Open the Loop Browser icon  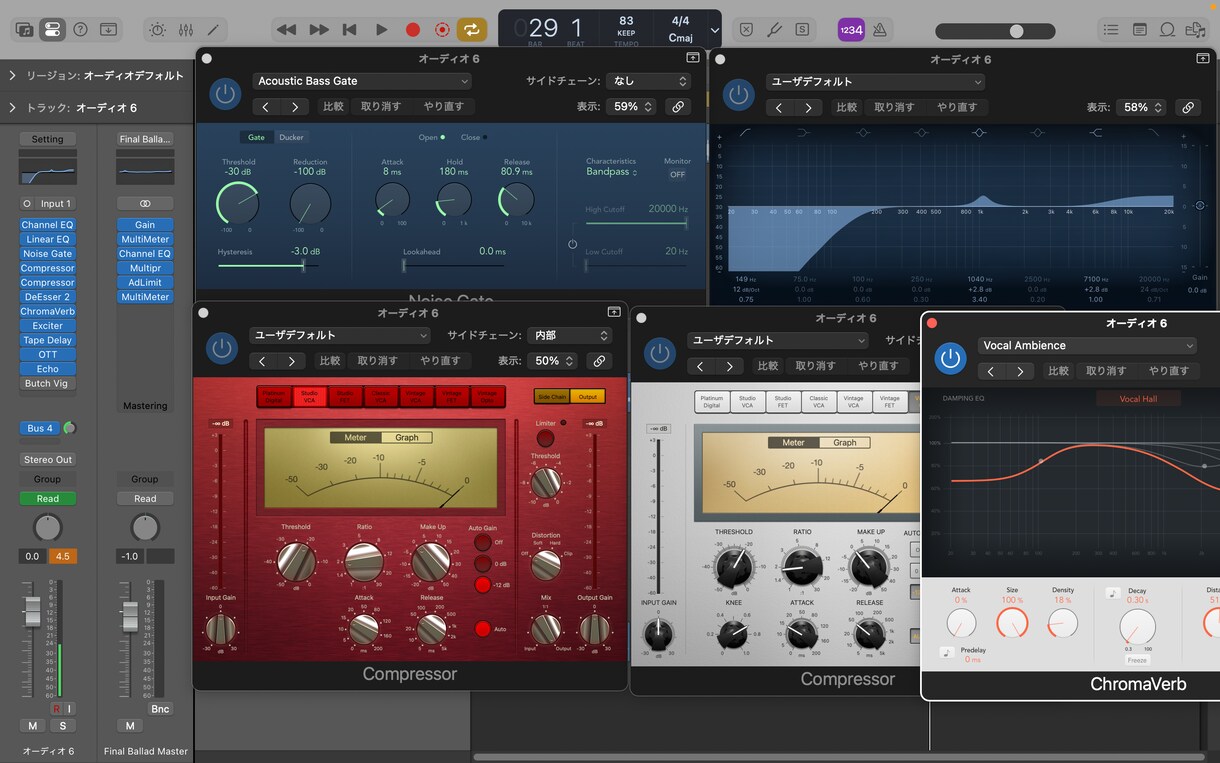pyautogui.click(x=1167, y=30)
